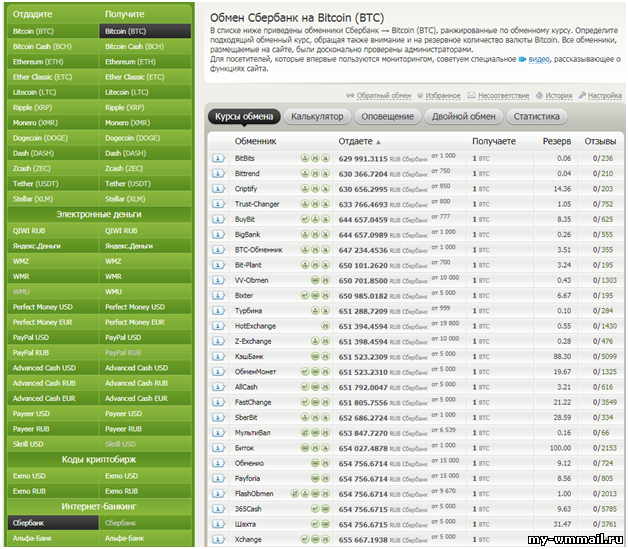Open info icon for Bittrend row
The height and width of the screenshot is (549, 628).
click(x=218, y=173)
